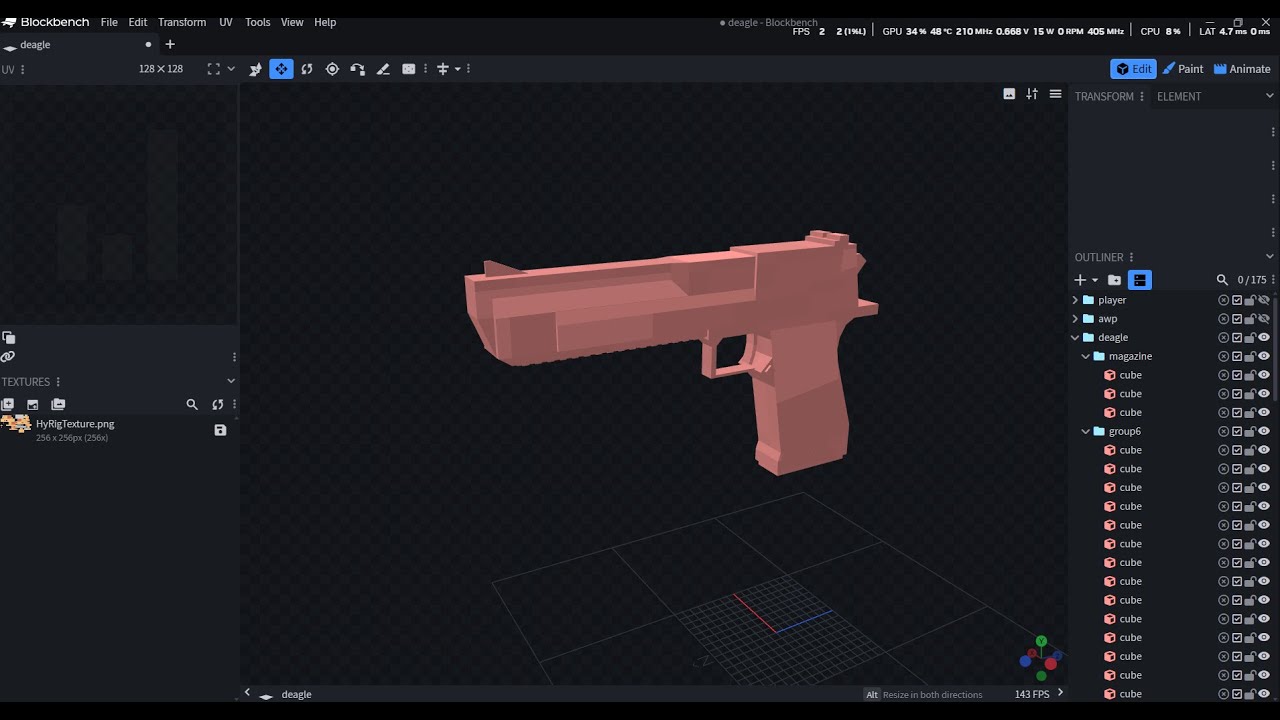The height and width of the screenshot is (720, 1280).
Task: Toggle the outliner list-view option icon
Action: point(1139,280)
